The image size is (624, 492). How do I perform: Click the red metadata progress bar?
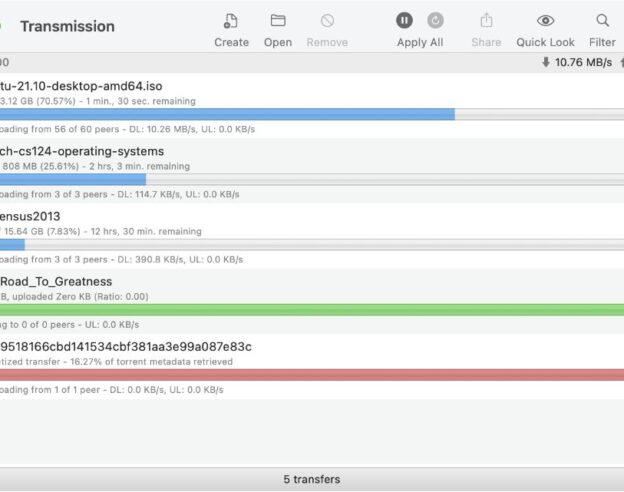pos(312,375)
